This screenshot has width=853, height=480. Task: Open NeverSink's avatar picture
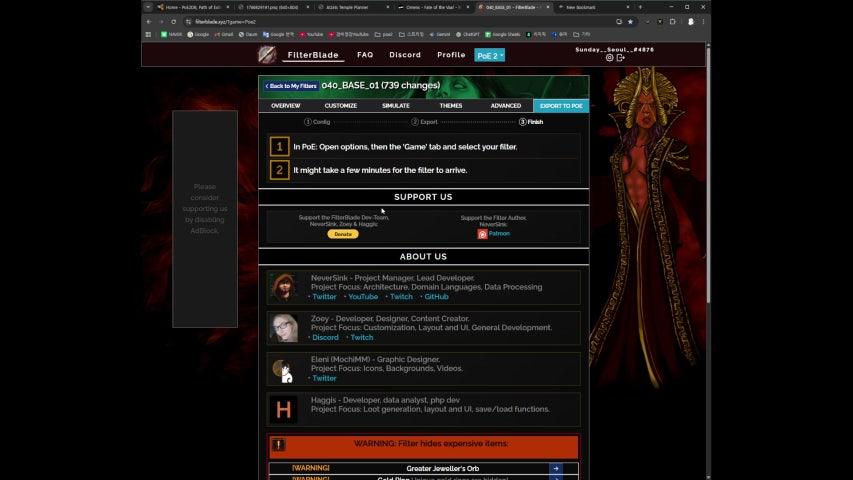point(283,287)
